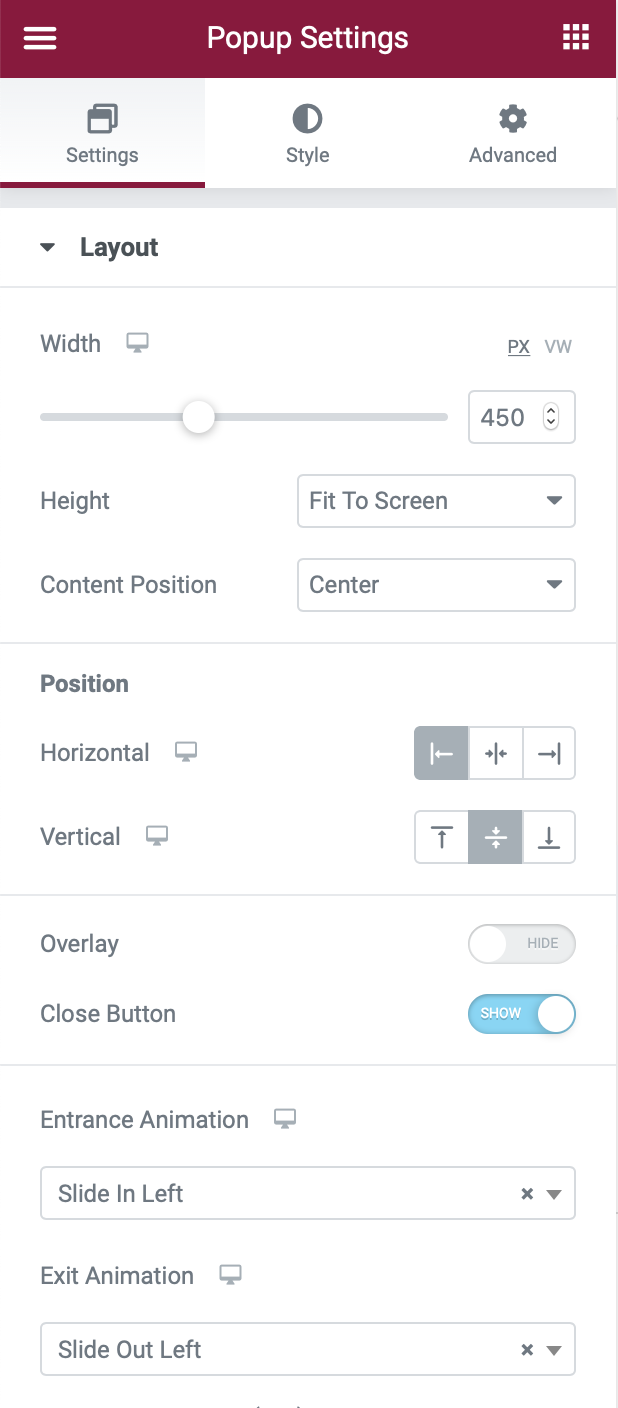Switch to the Advanced tab
Screen dimensions: 618x1408
click(x=512, y=134)
